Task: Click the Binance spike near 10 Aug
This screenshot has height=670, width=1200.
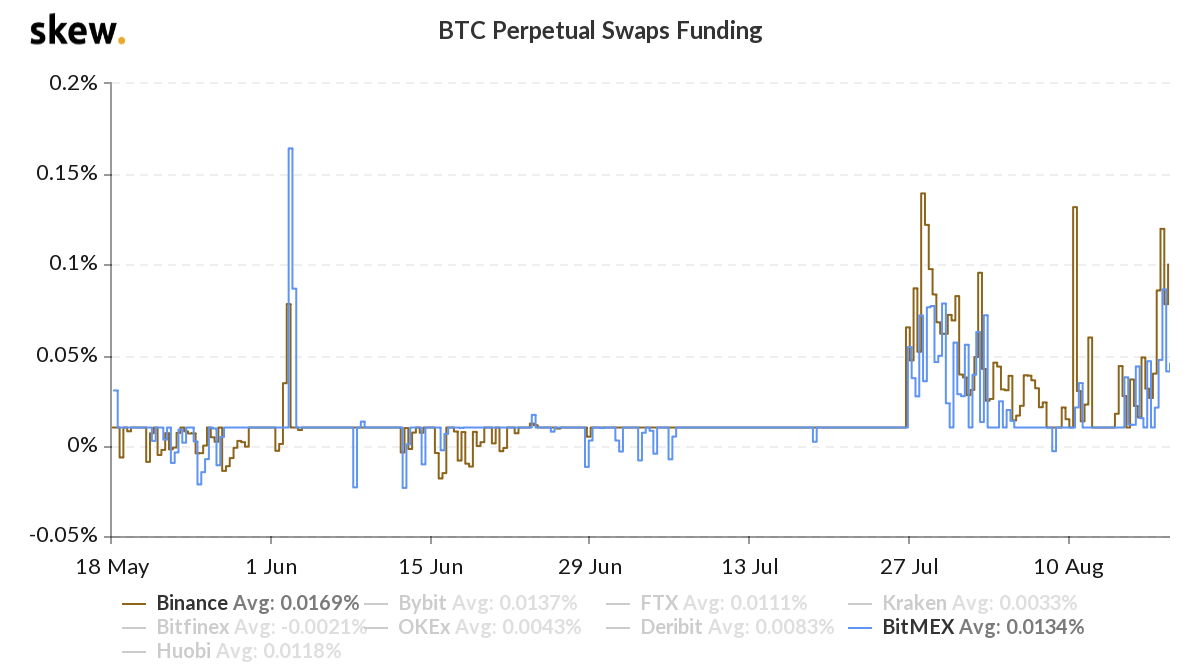Action: point(1074,208)
